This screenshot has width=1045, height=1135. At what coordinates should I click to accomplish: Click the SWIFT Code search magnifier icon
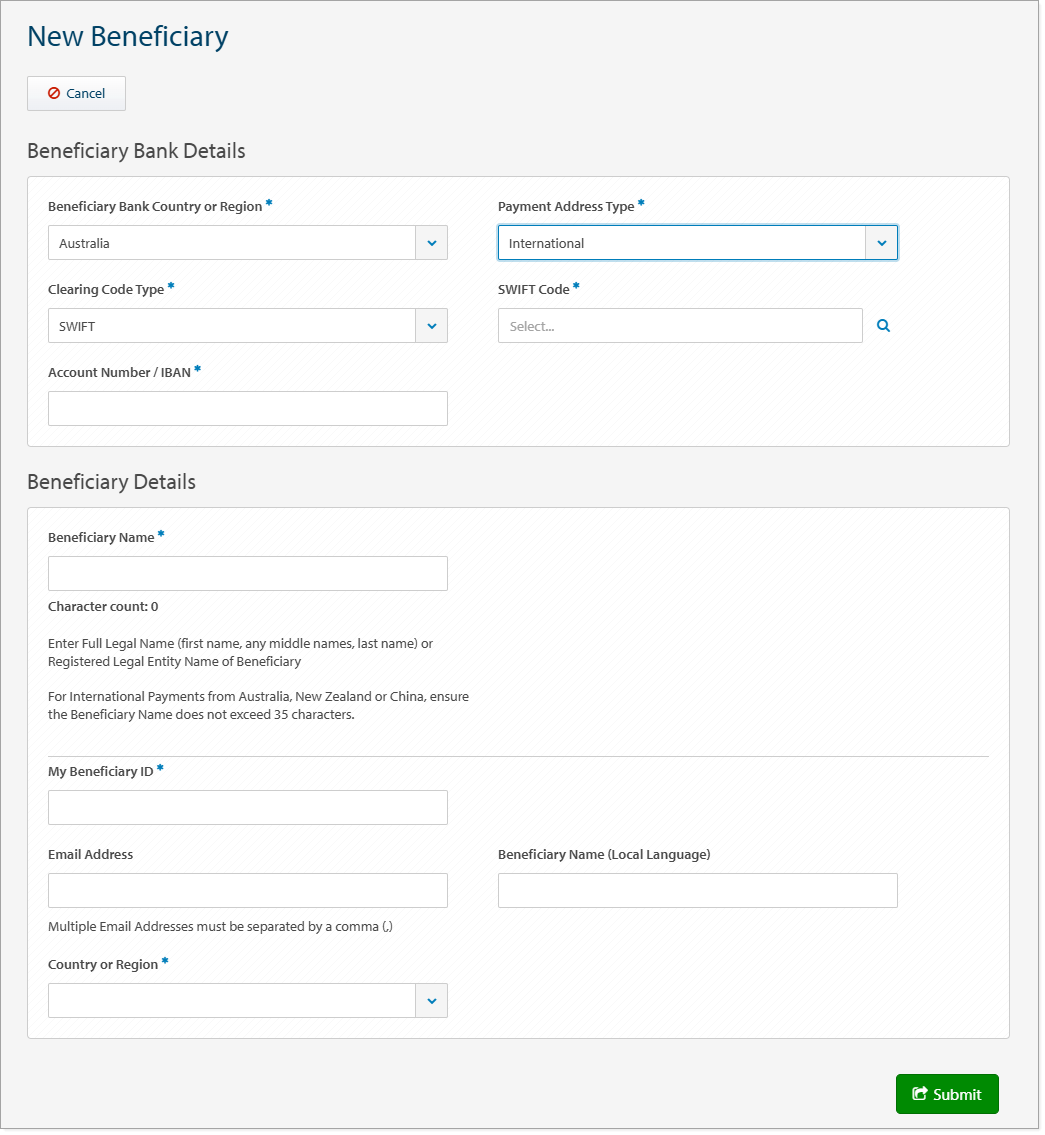[883, 325]
